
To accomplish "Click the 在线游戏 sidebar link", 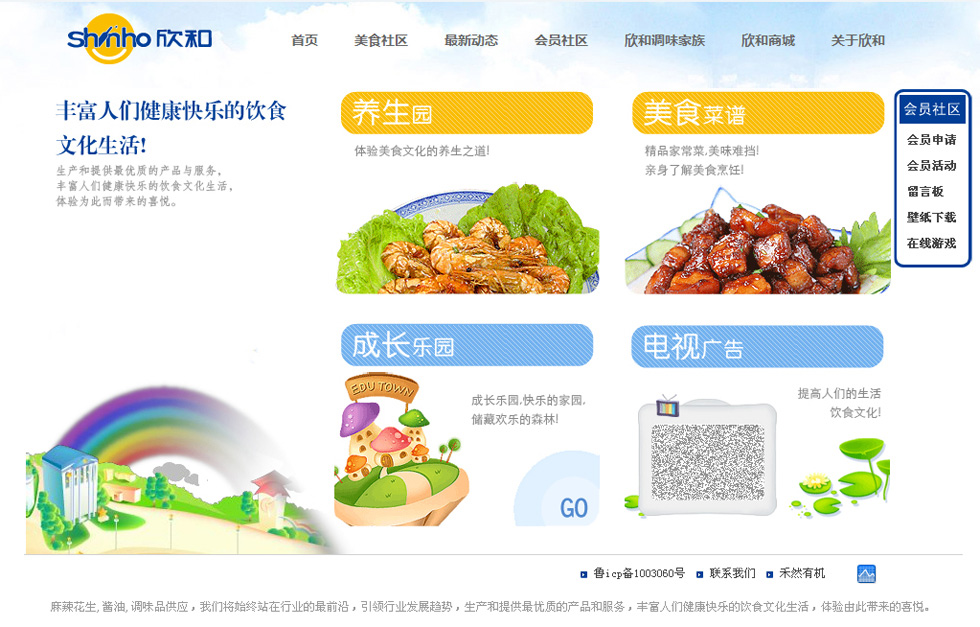I will pyautogui.click(x=931, y=243).
